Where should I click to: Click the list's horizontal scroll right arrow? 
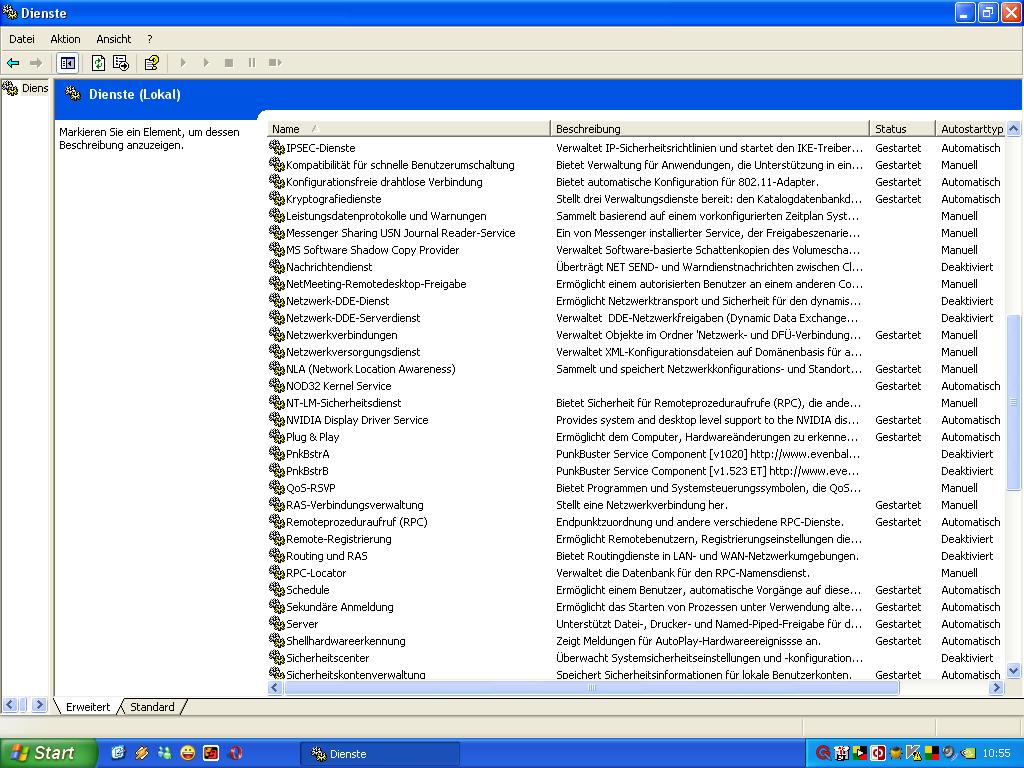point(997,687)
